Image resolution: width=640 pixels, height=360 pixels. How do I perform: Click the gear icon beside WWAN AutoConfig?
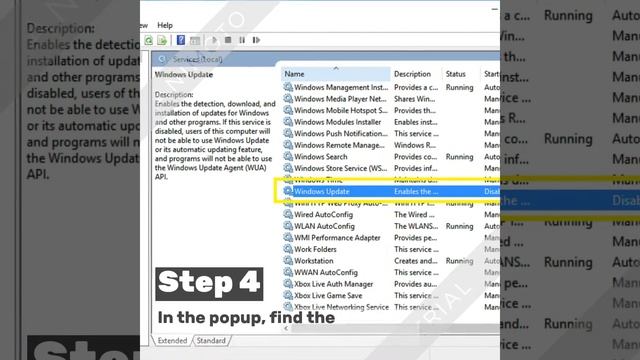pyautogui.click(x=288, y=272)
